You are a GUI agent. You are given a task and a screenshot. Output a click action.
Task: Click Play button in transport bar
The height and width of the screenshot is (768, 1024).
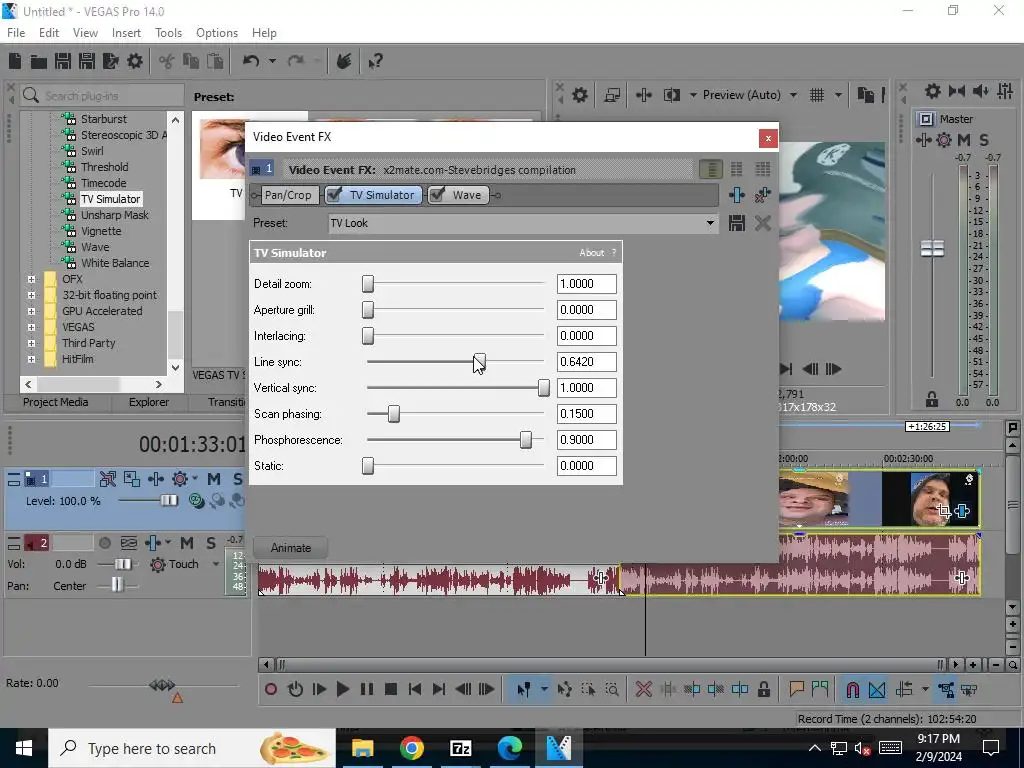coord(342,689)
